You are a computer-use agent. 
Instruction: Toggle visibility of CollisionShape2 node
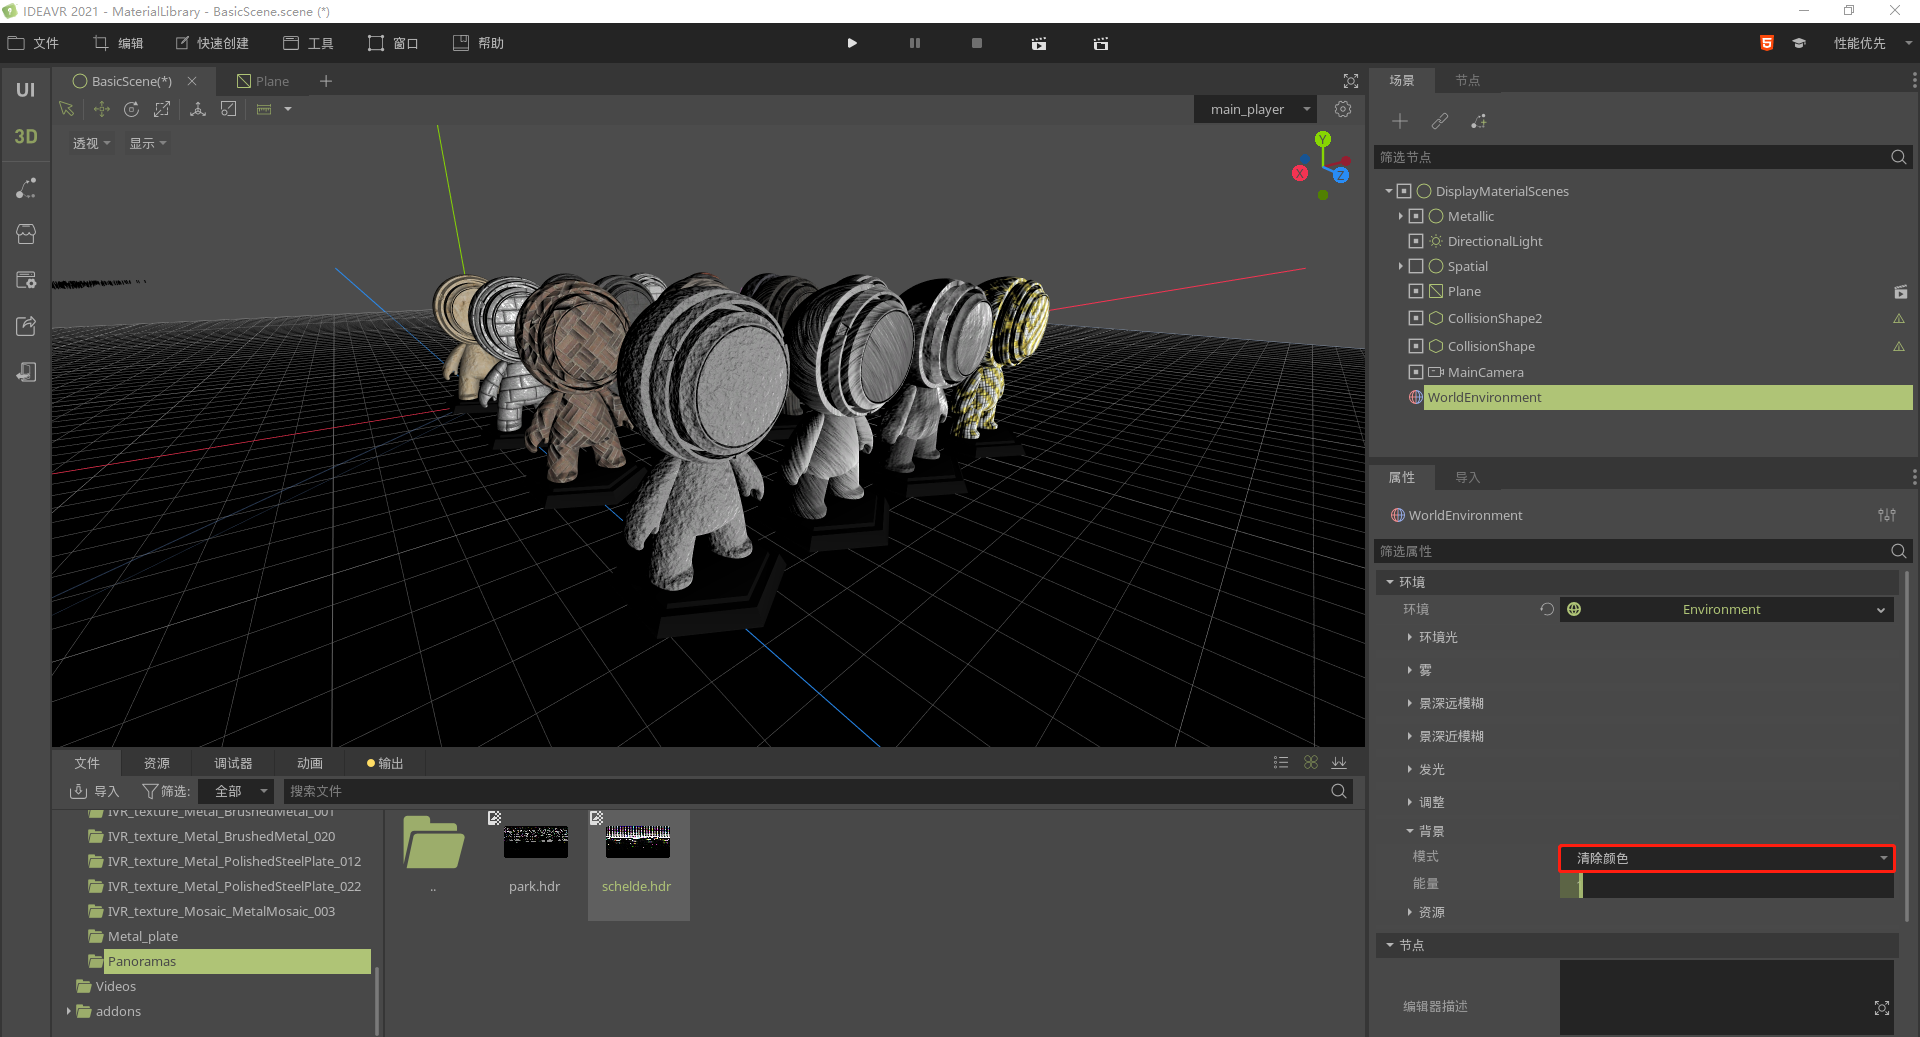pyautogui.click(x=1416, y=318)
